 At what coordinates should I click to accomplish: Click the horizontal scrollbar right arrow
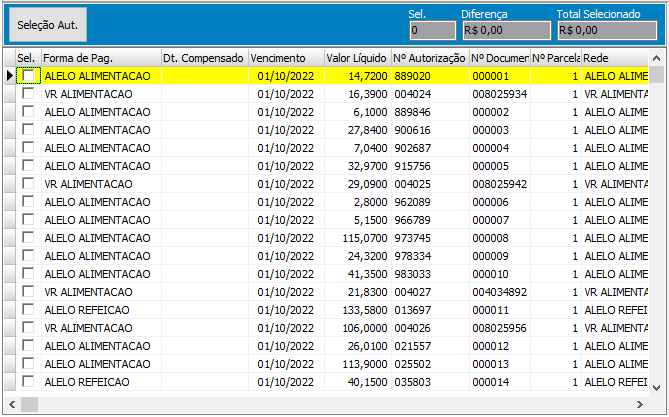pos(640,404)
